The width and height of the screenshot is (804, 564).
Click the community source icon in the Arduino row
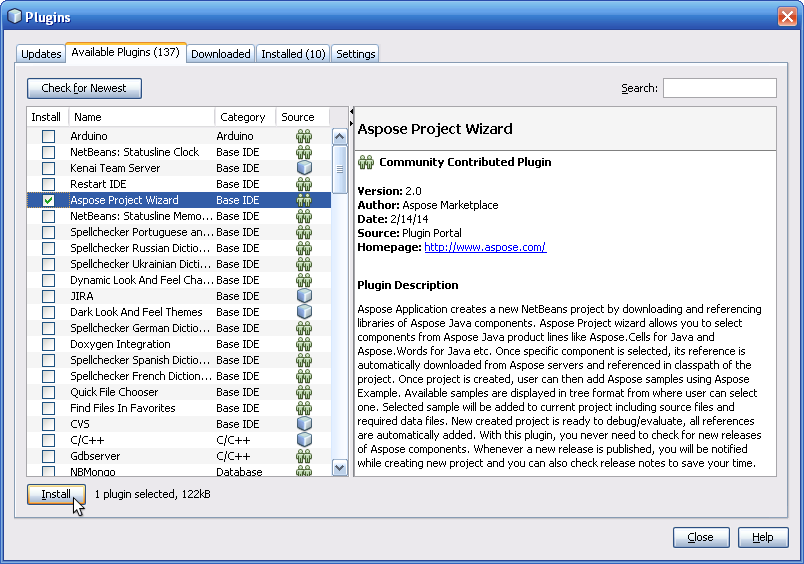coord(304,136)
